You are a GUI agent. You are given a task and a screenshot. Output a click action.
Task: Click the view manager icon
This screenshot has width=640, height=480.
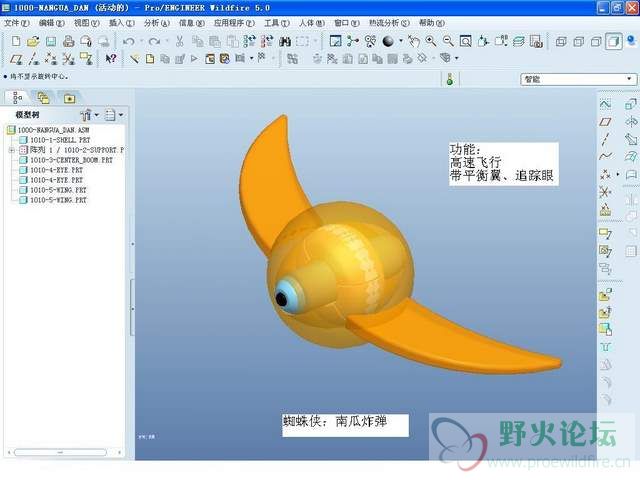click(x=536, y=41)
